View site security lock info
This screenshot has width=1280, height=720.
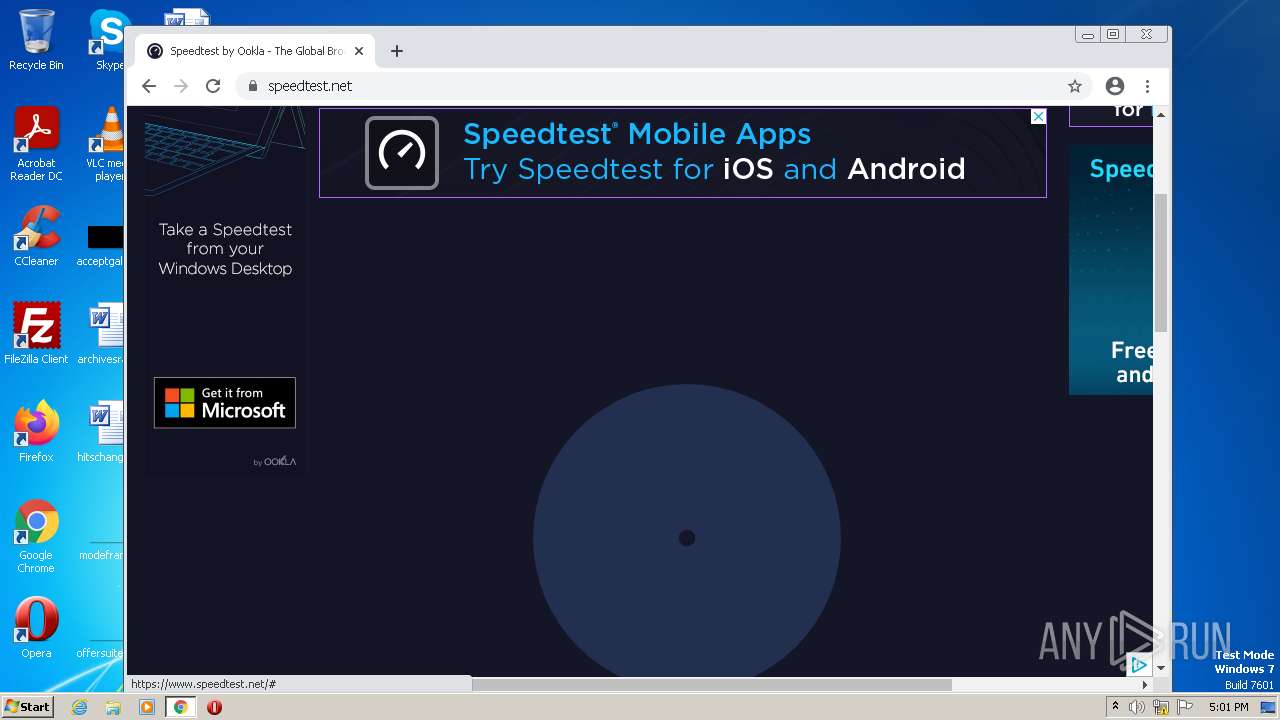click(253, 86)
